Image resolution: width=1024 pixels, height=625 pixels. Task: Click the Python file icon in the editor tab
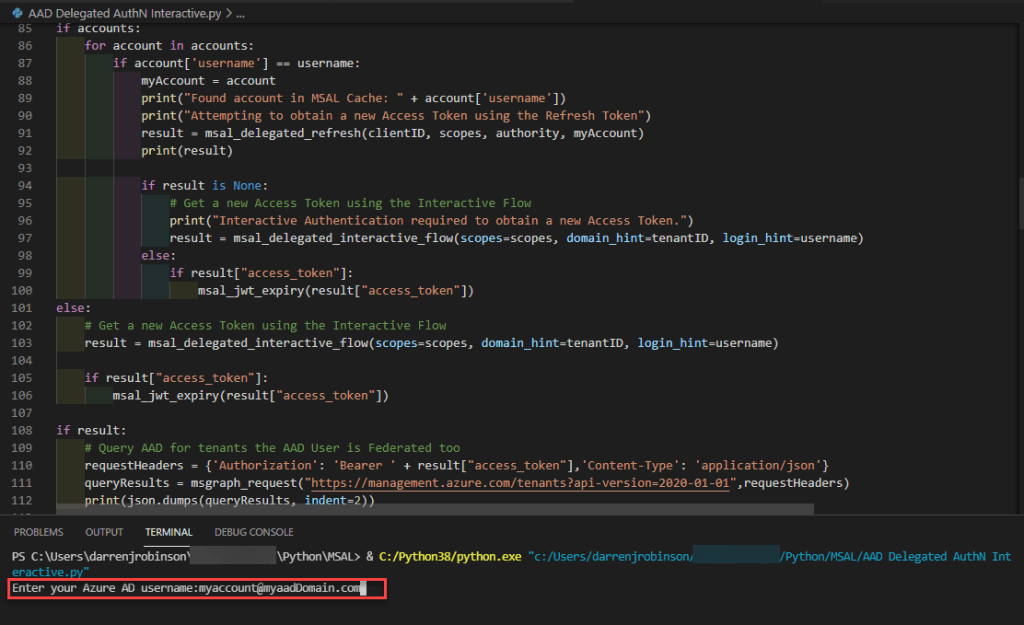pyautogui.click(x=17, y=13)
